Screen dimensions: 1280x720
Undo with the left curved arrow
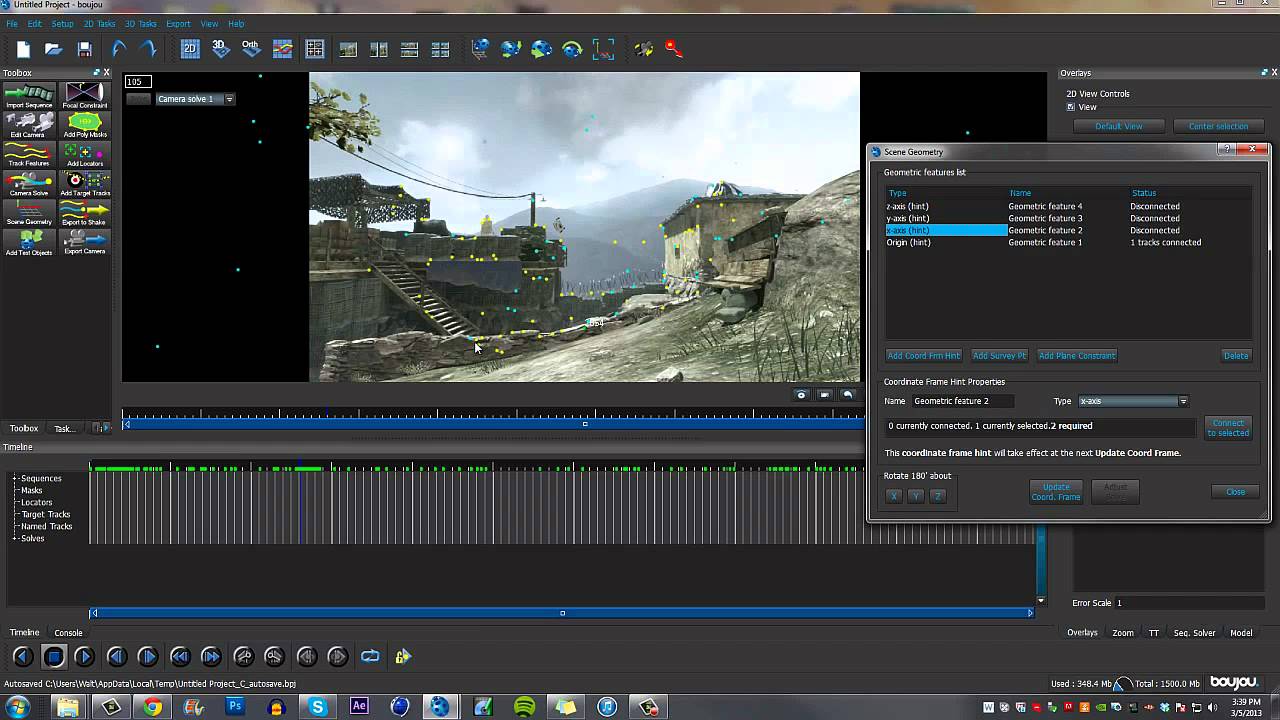click(x=118, y=48)
